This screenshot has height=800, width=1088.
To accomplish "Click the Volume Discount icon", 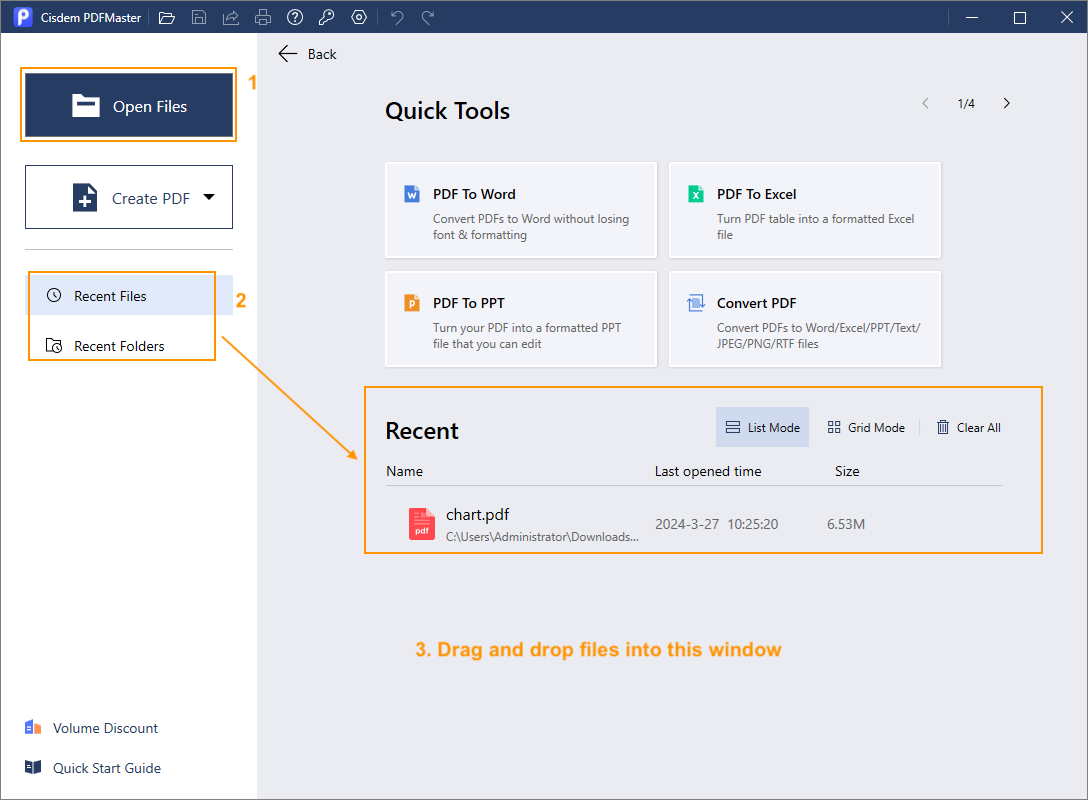I will point(33,727).
